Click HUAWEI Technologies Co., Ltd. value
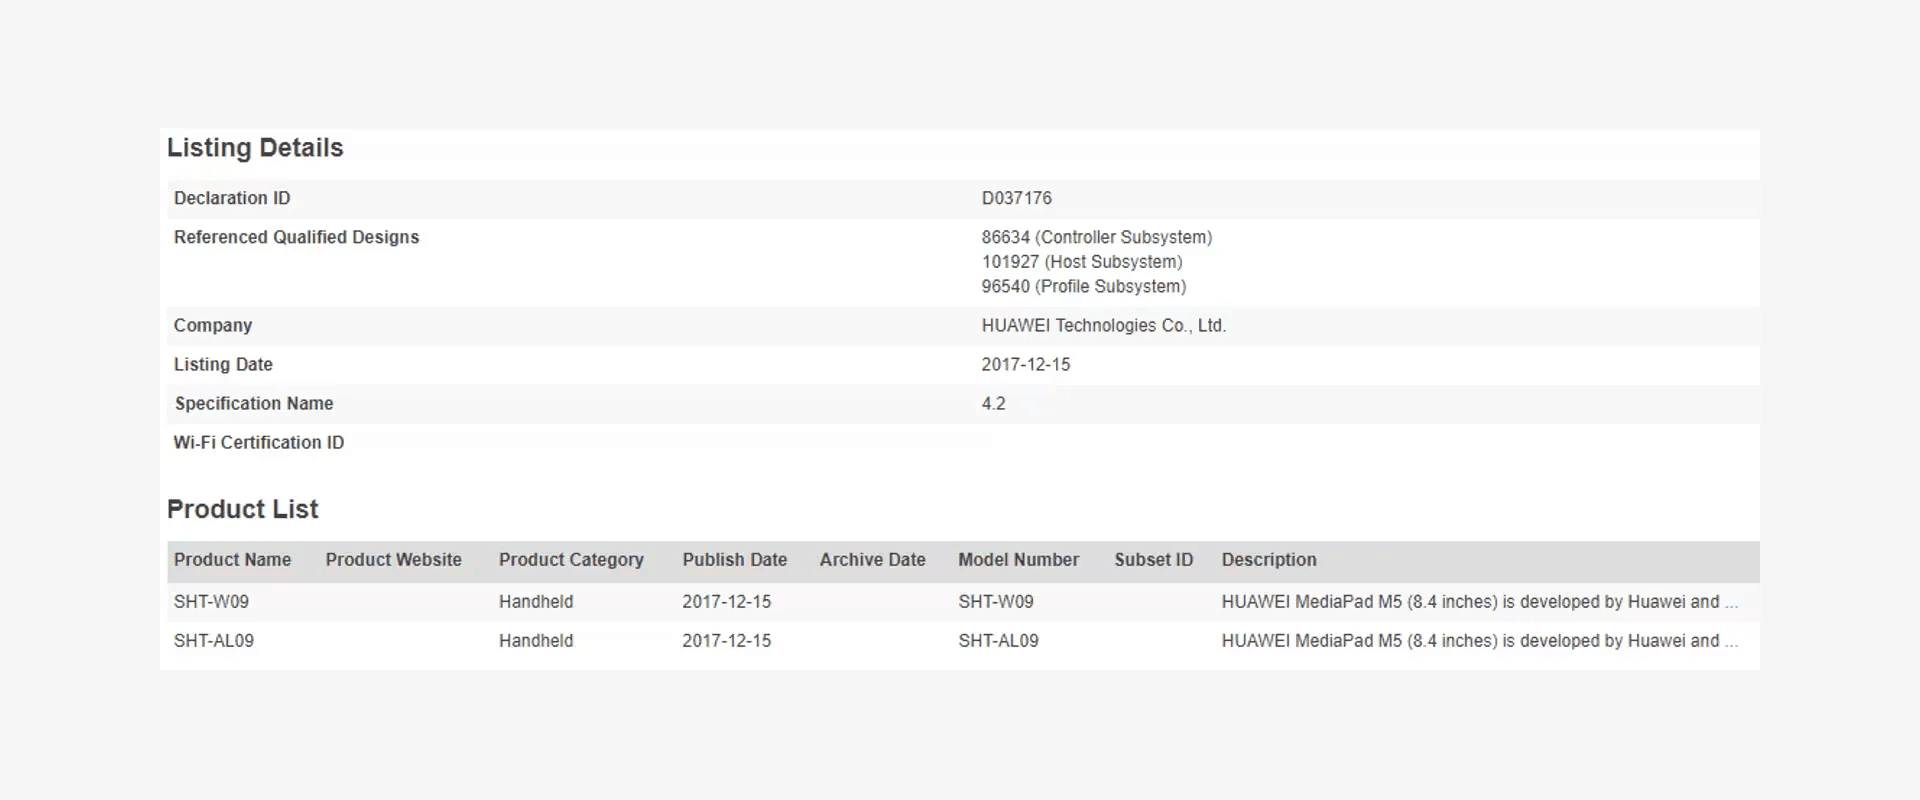The height and width of the screenshot is (800, 1920). (x=1103, y=325)
